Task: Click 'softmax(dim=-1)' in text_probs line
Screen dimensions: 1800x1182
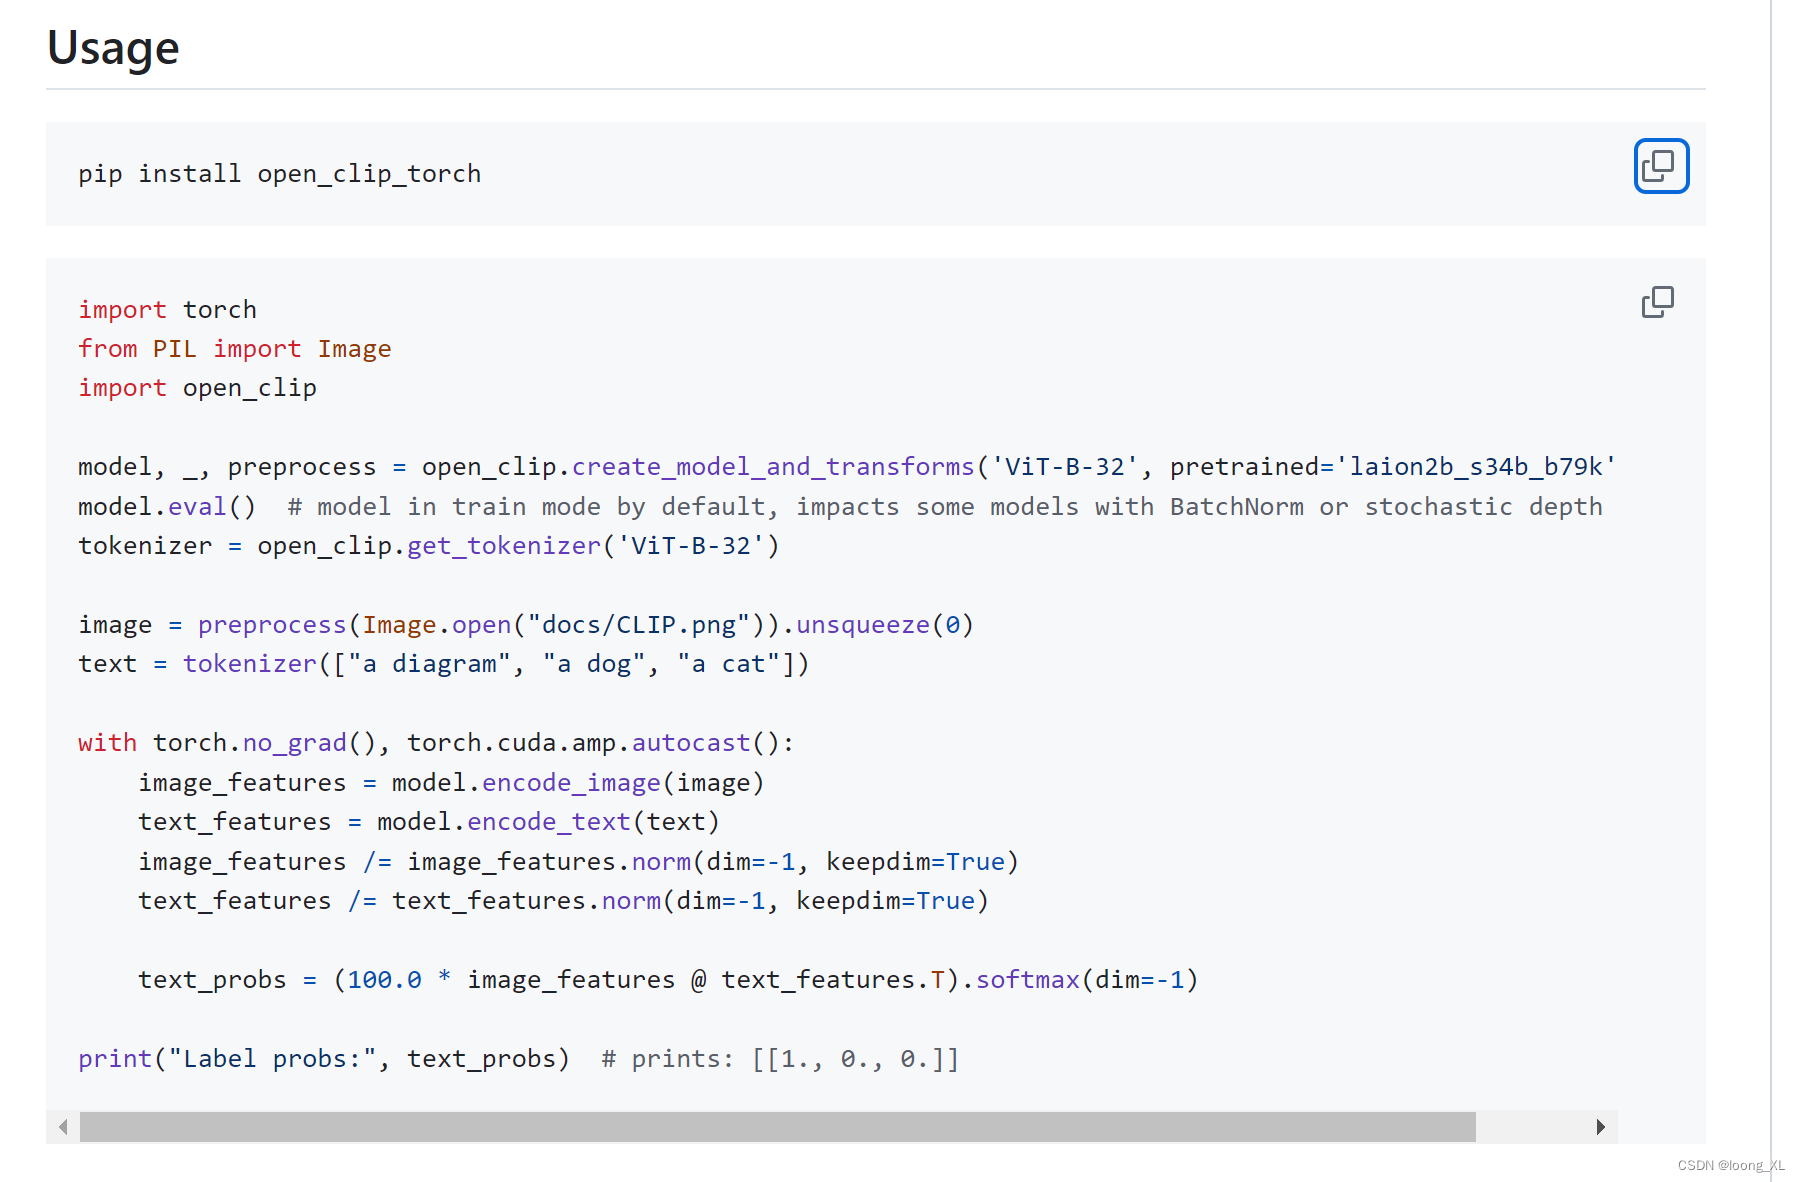Action: [x=1086, y=980]
